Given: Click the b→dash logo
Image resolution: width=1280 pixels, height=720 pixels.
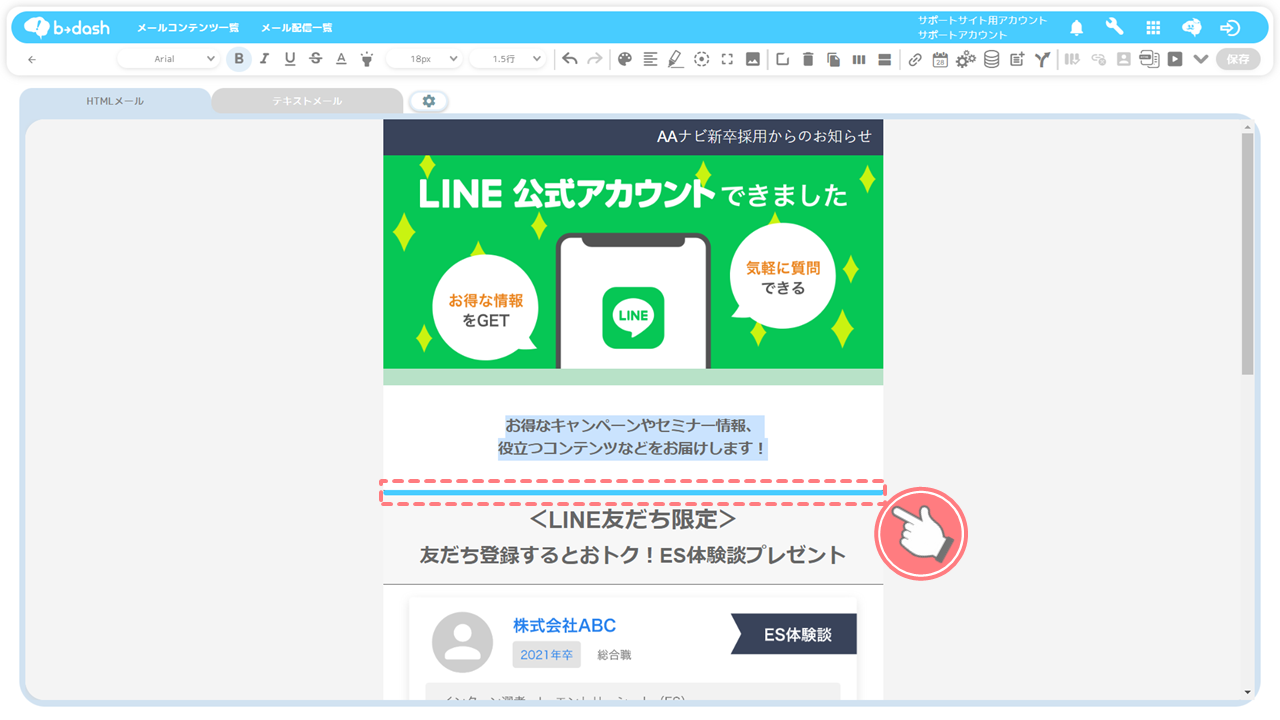Looking at the screenshot, I should pyautogui.click(x=67, y=27).
